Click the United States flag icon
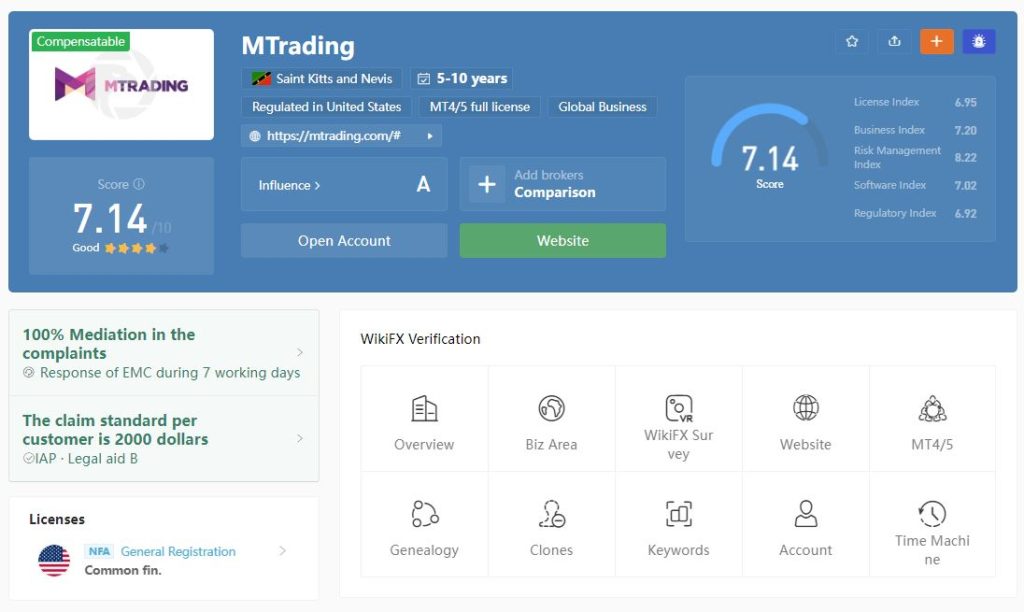Screen dimensions: 1024x612 click(x=54, y=560)
